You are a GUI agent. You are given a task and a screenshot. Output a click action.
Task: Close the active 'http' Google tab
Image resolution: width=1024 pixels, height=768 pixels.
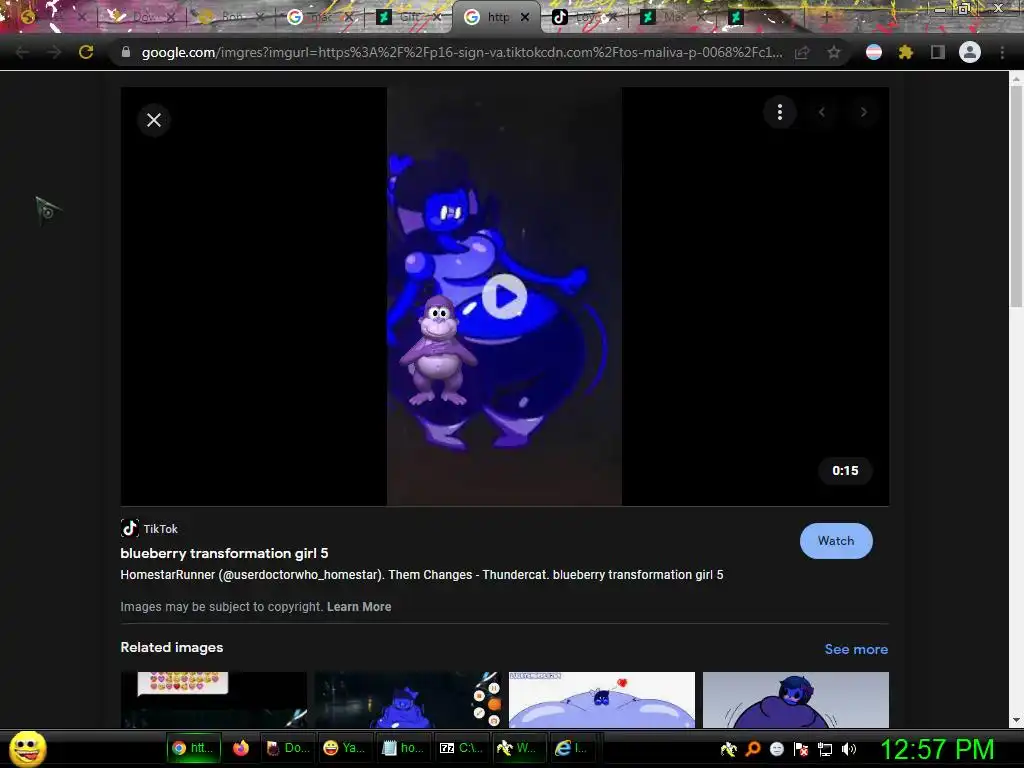click(525, 18)
